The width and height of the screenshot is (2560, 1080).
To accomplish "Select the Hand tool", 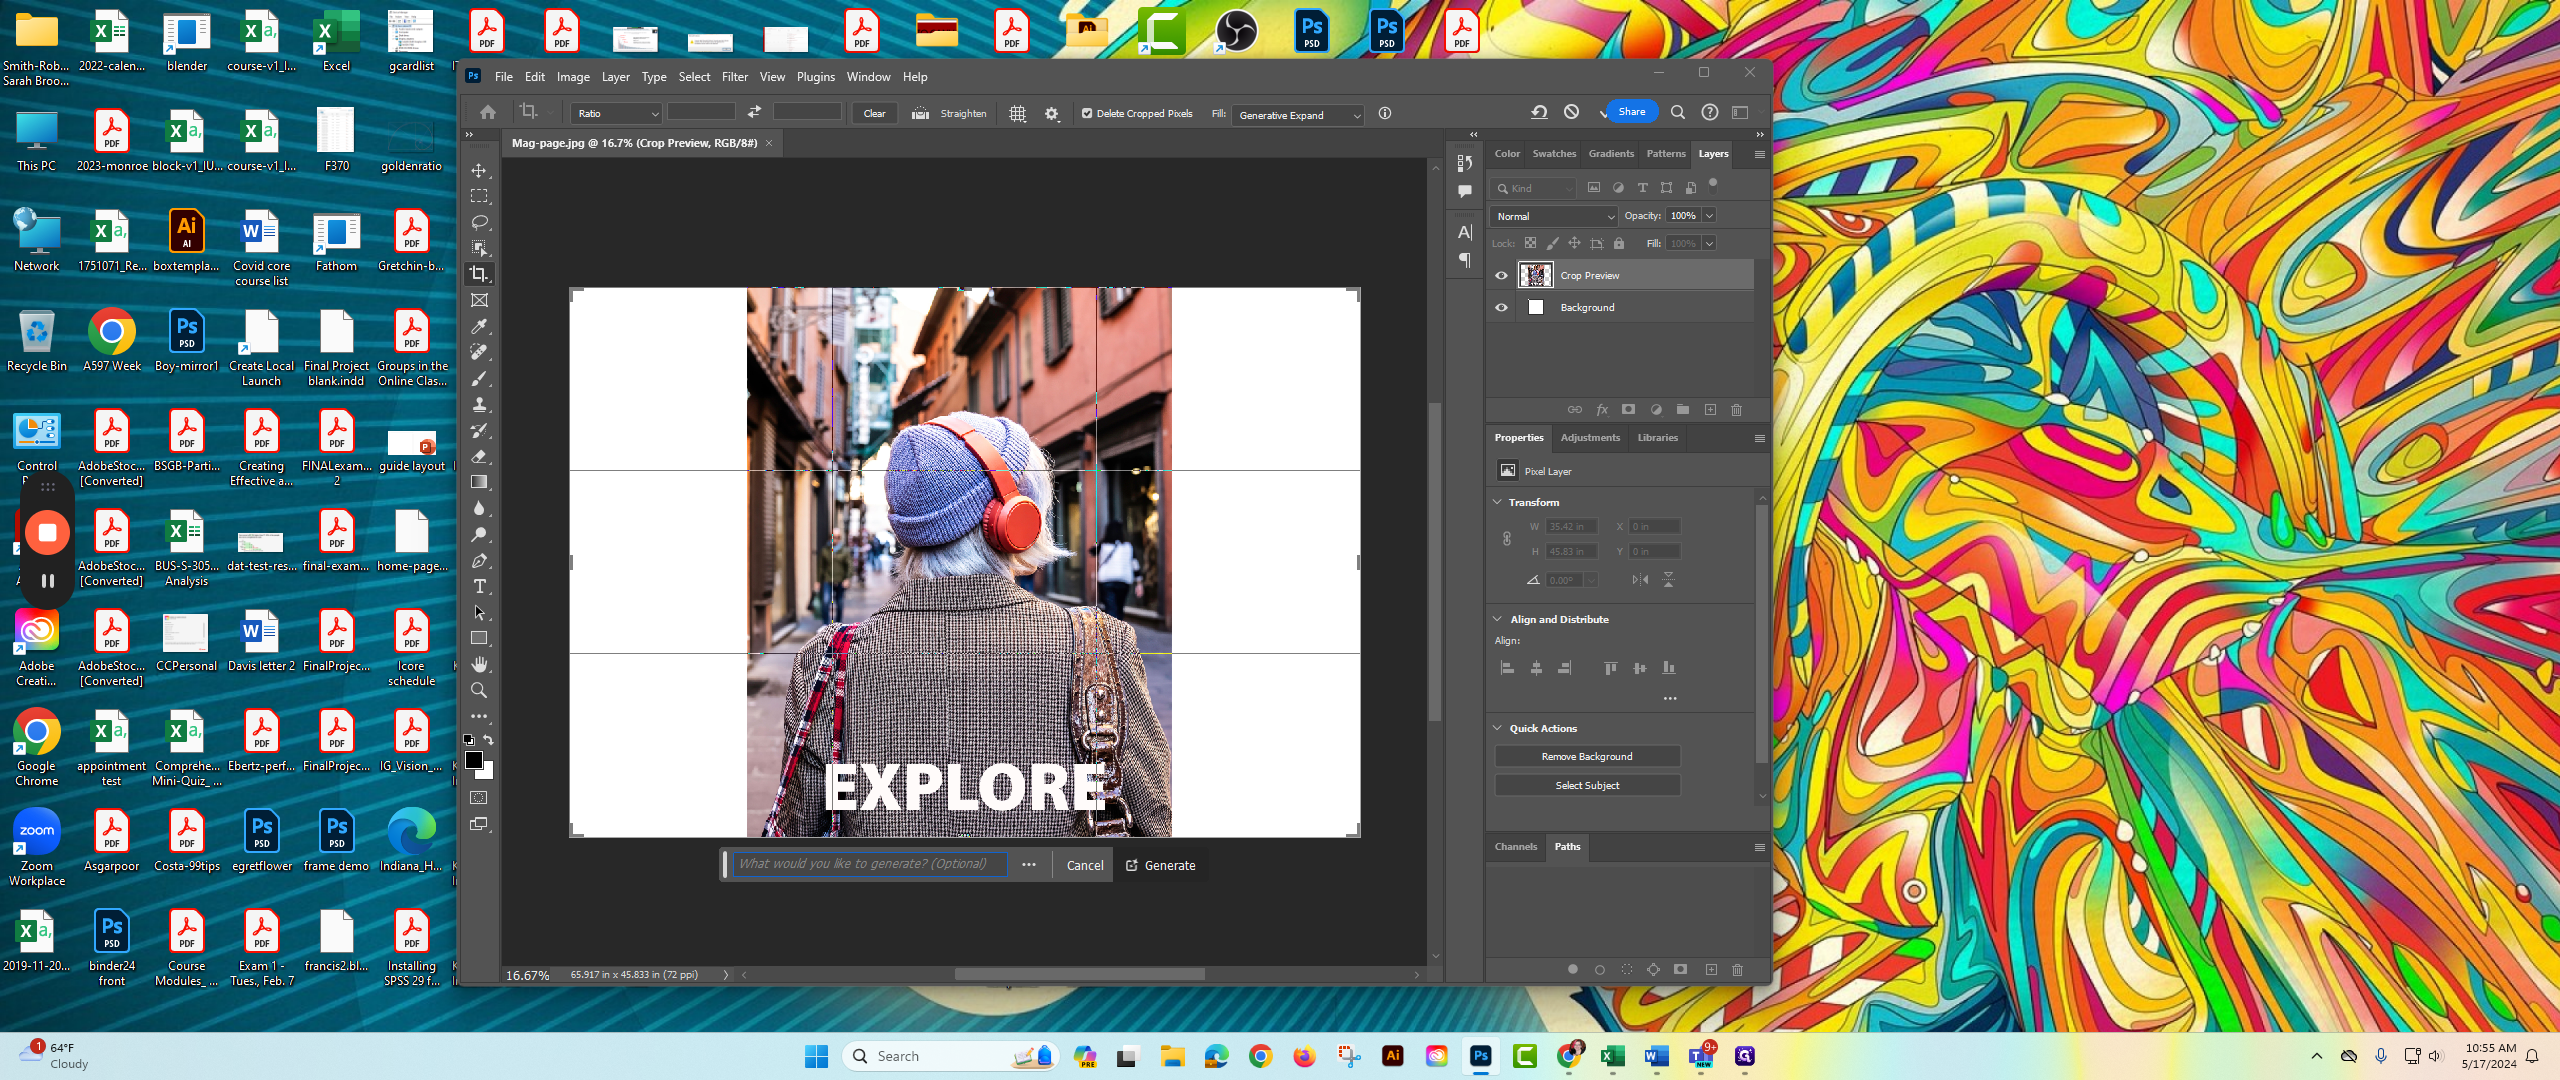I will (x=479, y=664).
